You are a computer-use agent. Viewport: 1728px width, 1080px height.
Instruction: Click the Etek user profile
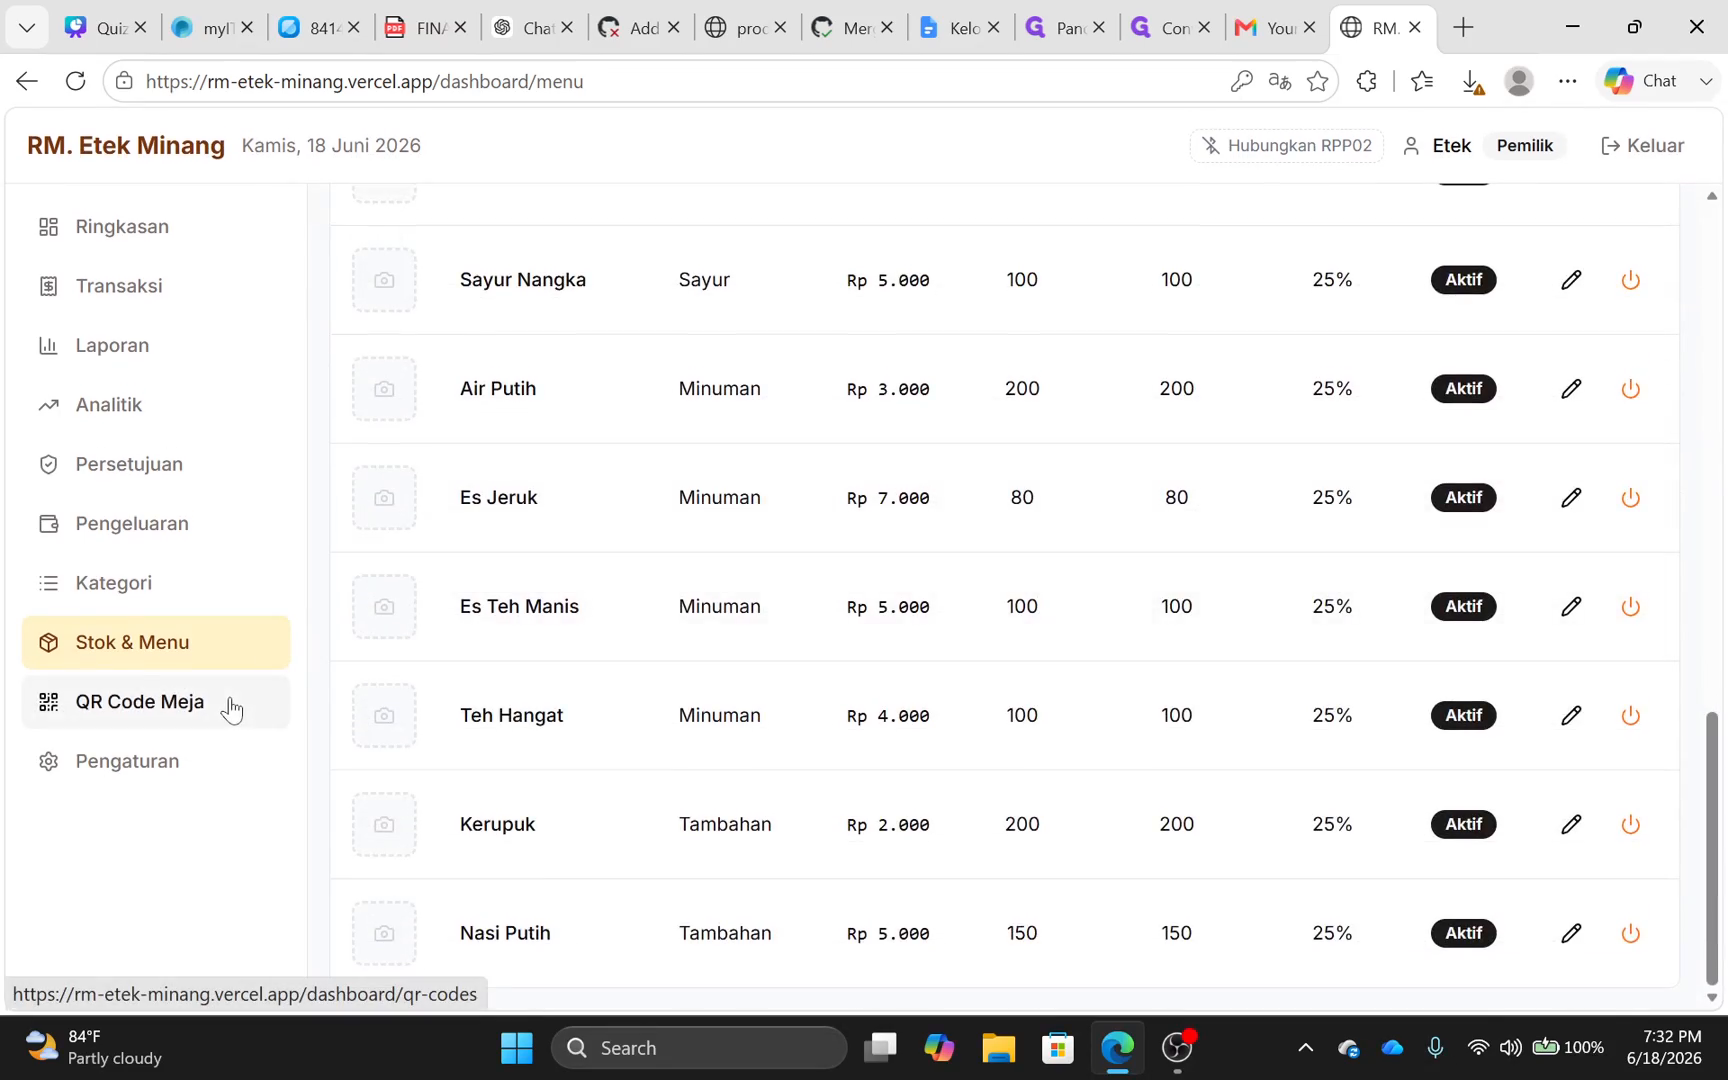point(1437,146)
